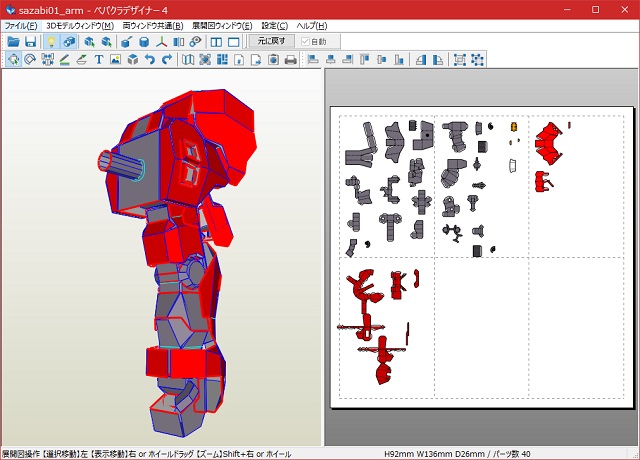Click the ungroup selection dotted box icon
This screenshot has width=640, height=460.
(x=477, y=60)
